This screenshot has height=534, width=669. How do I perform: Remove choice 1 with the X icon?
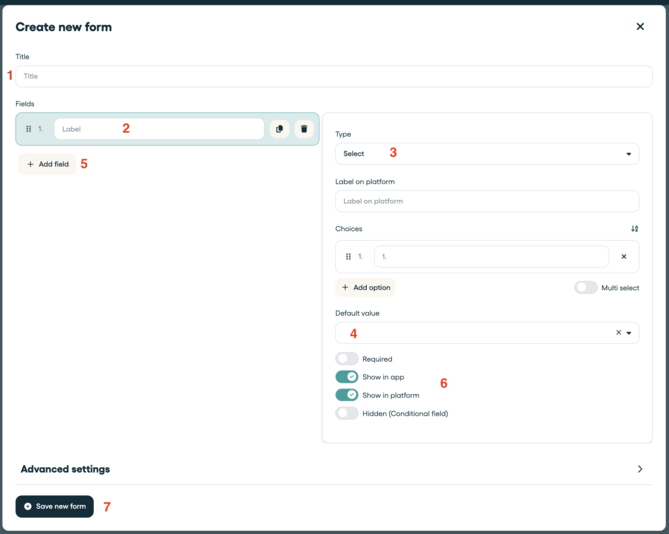624,256
